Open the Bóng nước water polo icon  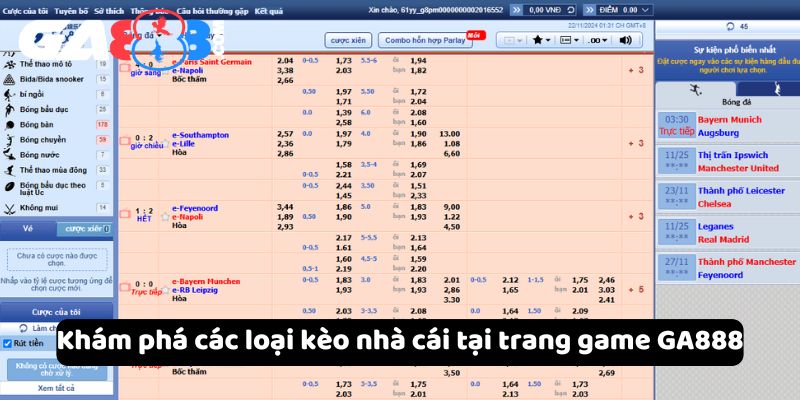click(x=9, y=155)
